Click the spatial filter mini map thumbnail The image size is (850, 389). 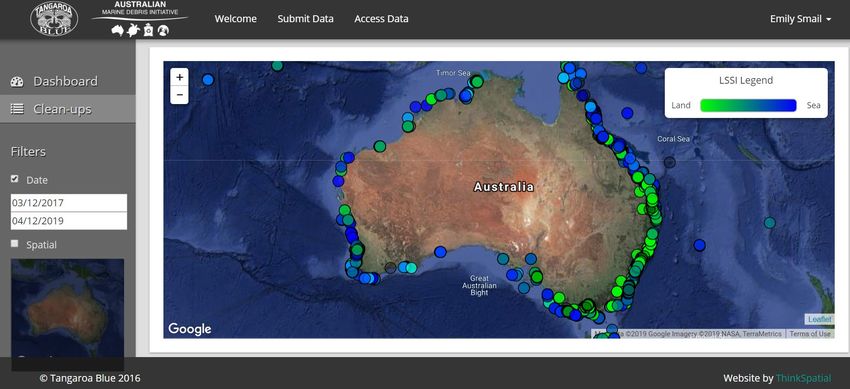[67, 308]
